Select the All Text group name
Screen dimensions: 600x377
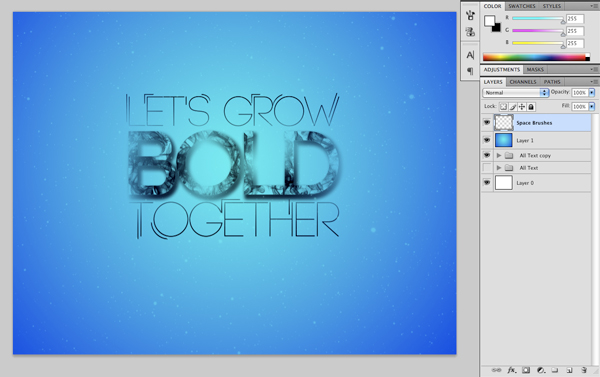pos(529,168)
